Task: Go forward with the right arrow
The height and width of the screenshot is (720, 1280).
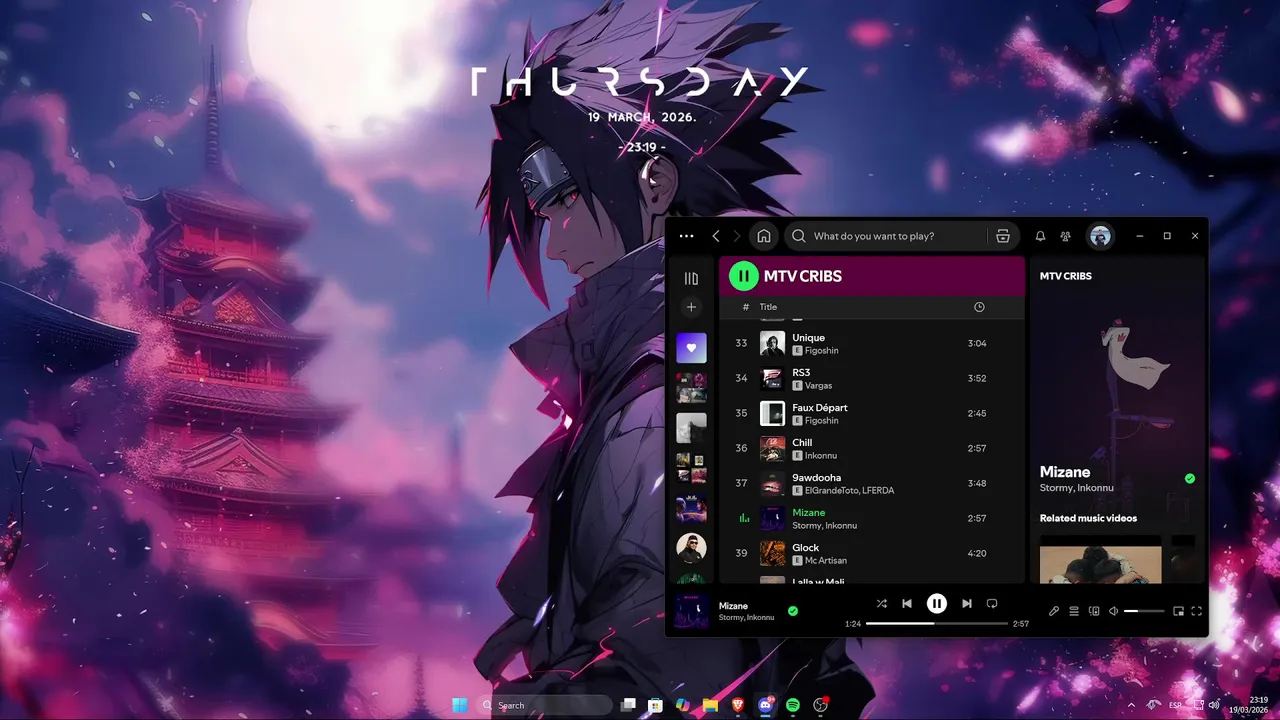Action: coord(737,236)
